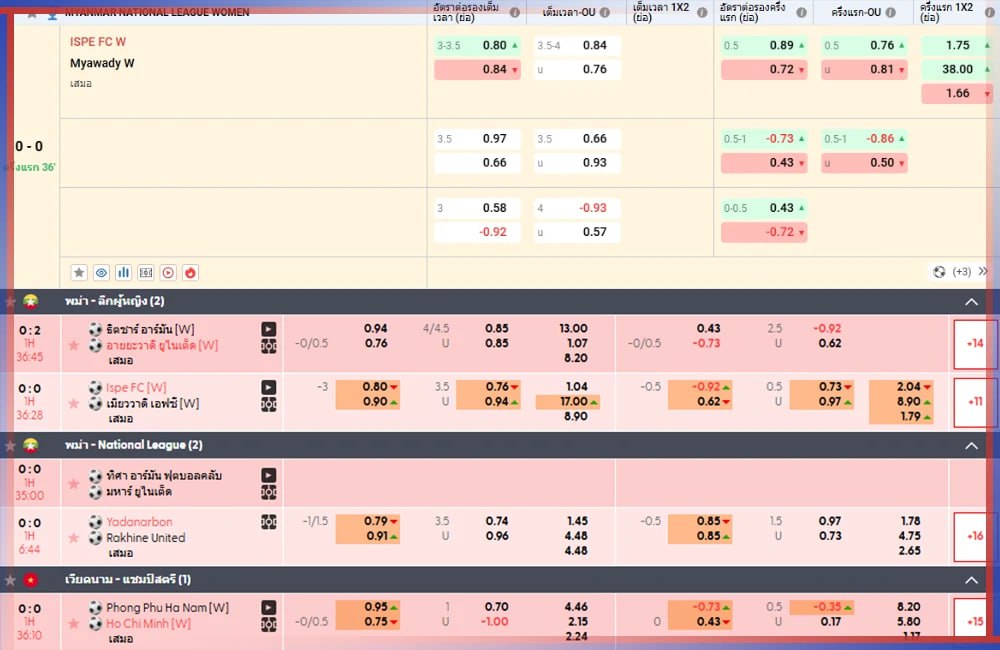Toggle favorite star for Yadanarbon vs Rakhine United
1000x650 pixels.
(x=73, y=538)
